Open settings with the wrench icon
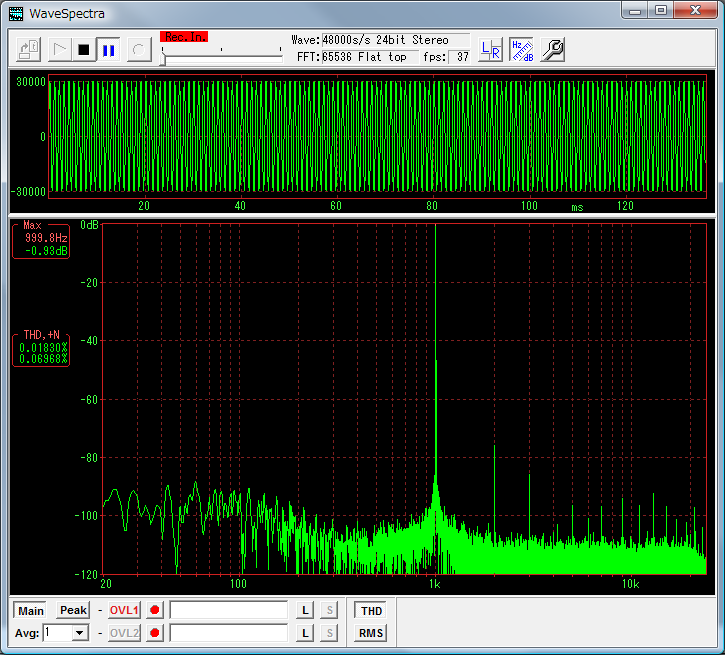 (x=553, y=50)
